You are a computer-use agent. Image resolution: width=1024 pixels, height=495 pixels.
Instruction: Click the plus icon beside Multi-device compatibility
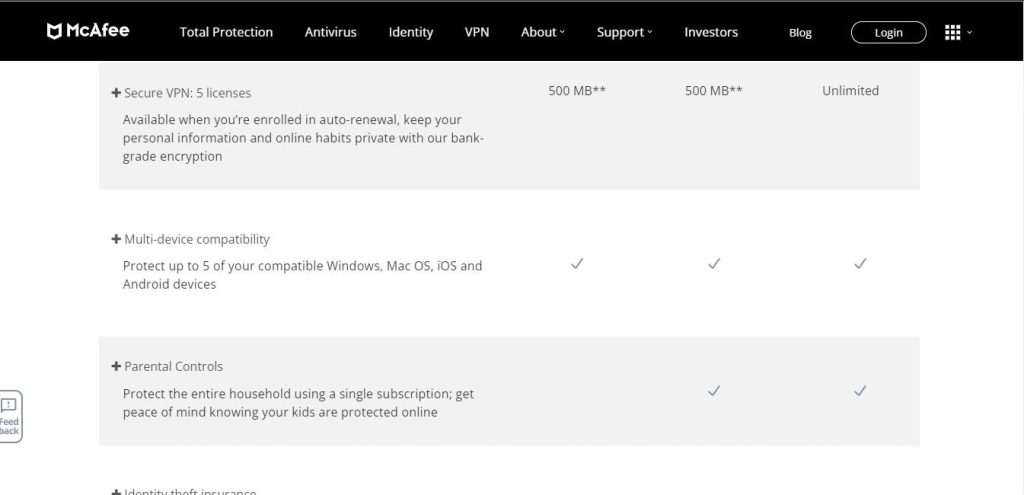click(116, 240)
